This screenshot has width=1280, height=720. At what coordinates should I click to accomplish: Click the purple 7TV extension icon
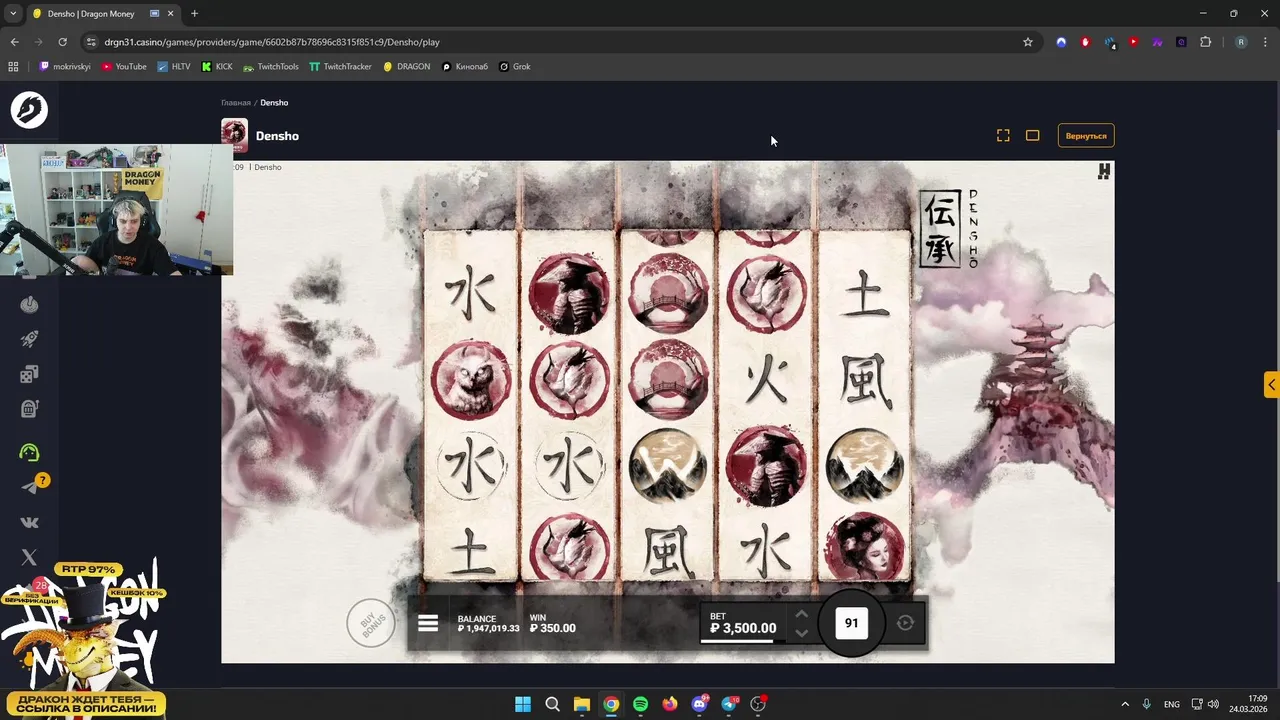pyautogui.click(x=1157, y=42)
